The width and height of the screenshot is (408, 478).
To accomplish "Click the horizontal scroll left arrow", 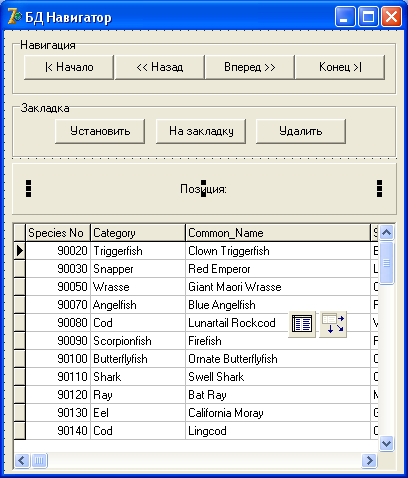I will click(x=22, y=461).
